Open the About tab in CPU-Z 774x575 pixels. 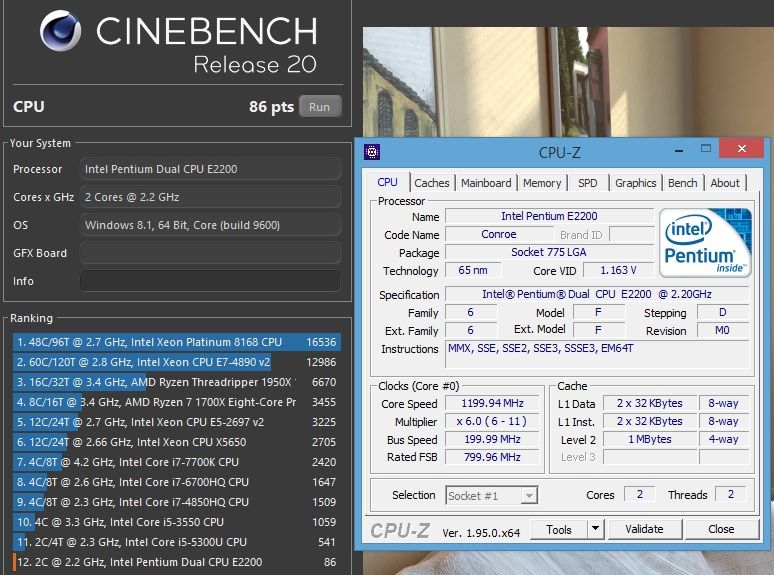click(725, 183)
